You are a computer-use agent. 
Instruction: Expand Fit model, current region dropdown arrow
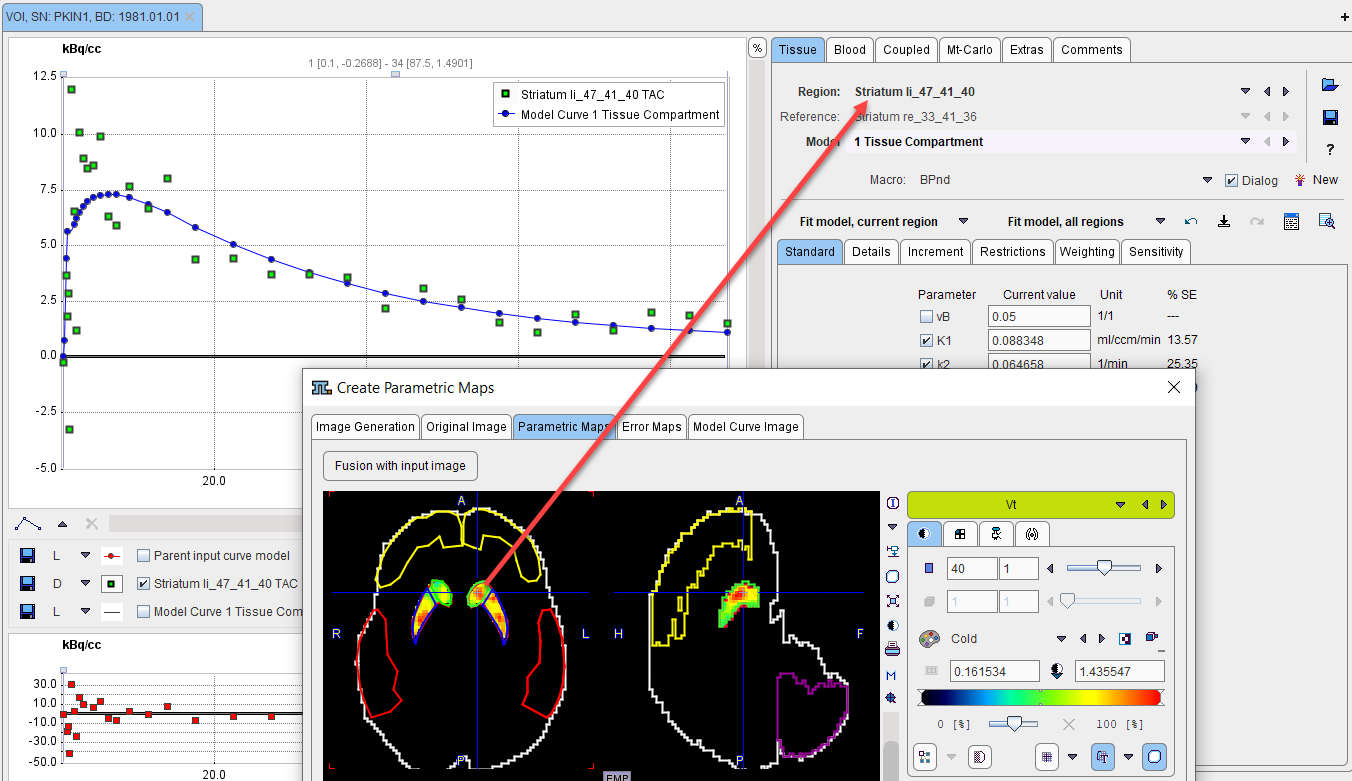[x=964, y=221]
